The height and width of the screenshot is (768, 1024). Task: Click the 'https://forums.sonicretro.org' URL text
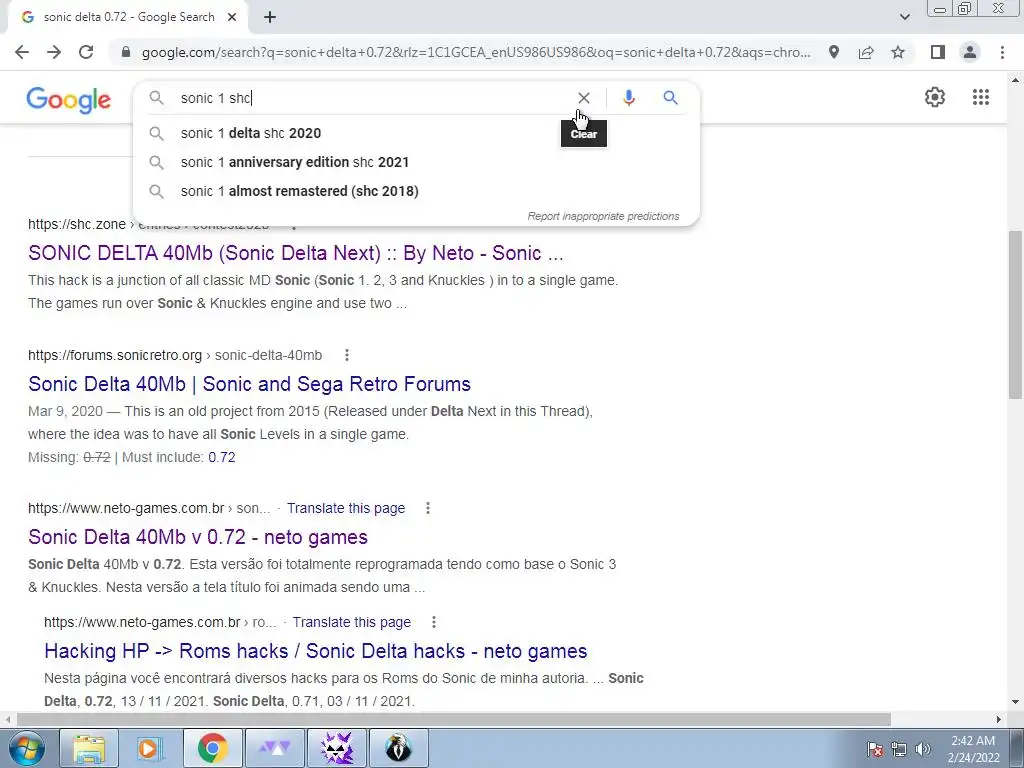(115, 355)
